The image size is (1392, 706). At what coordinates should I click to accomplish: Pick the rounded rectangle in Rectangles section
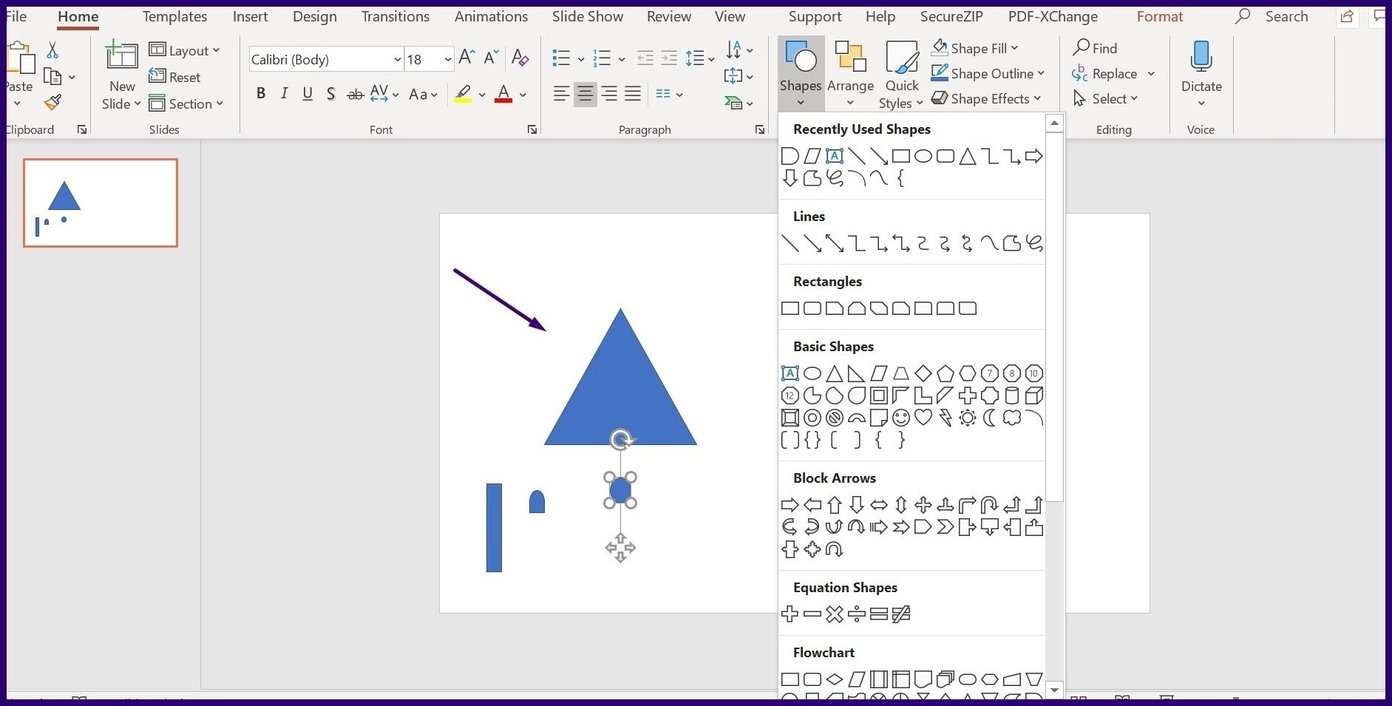[812, 308]
